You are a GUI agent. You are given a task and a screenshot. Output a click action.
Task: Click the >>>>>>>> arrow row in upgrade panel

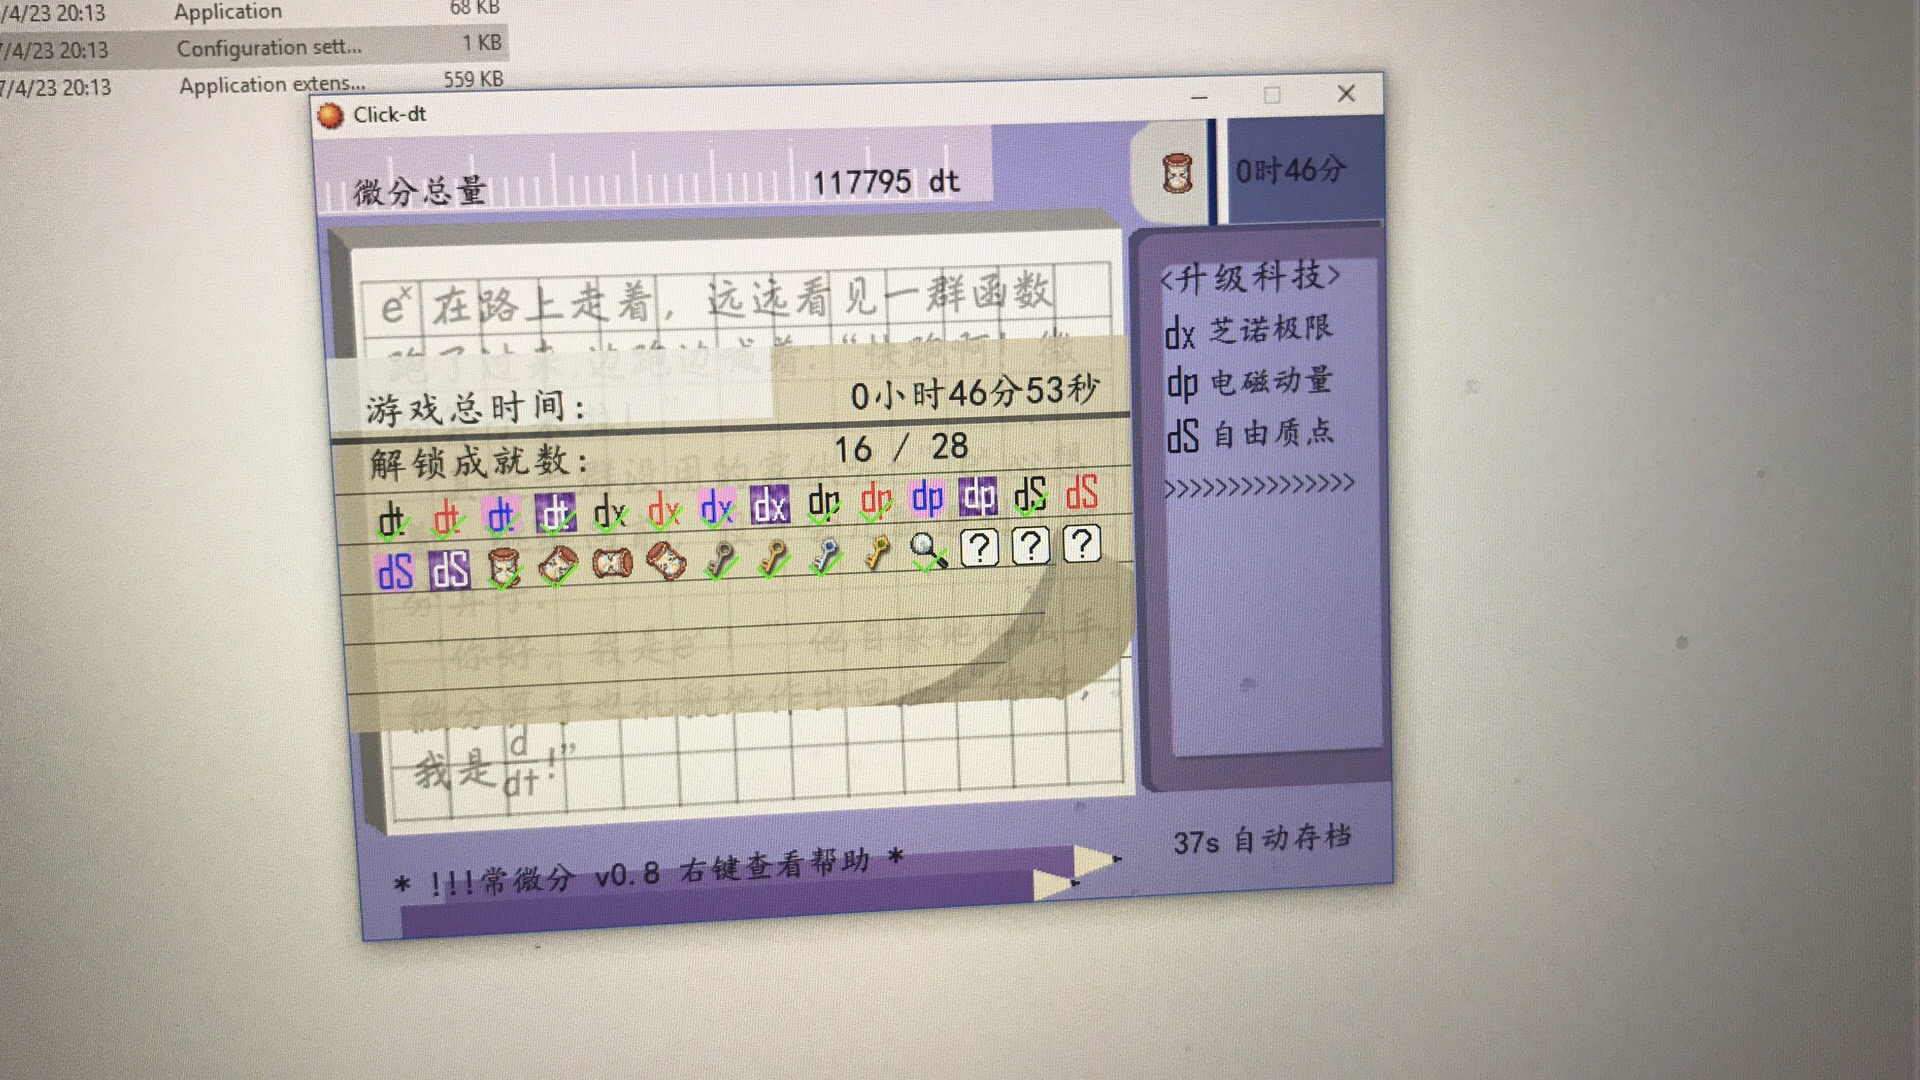click(x=1259, y=486)
